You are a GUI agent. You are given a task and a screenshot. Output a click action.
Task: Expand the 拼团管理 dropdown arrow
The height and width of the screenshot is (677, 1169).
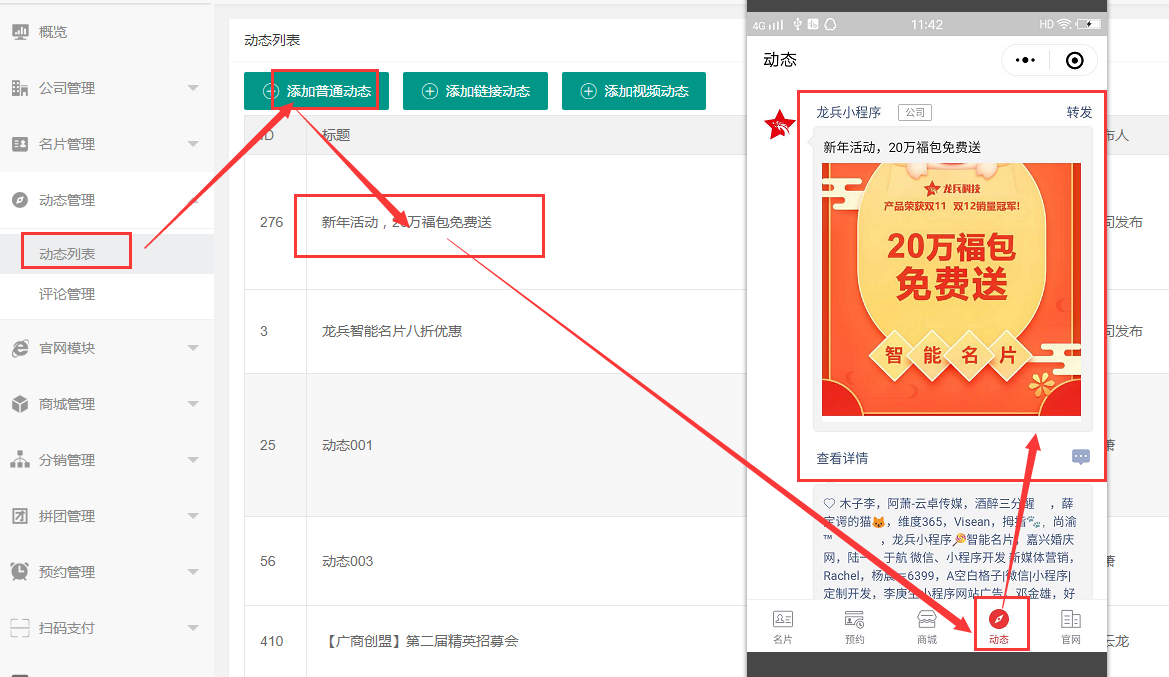pyautogui.click(x=193, y=516)
